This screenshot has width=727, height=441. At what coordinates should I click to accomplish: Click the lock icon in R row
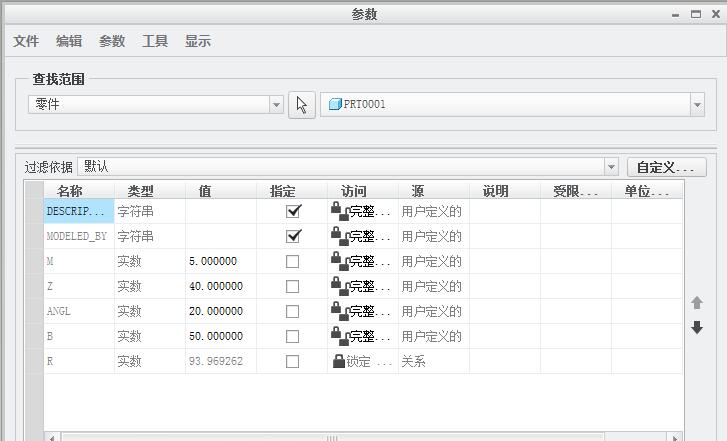(x=338, y=361)
